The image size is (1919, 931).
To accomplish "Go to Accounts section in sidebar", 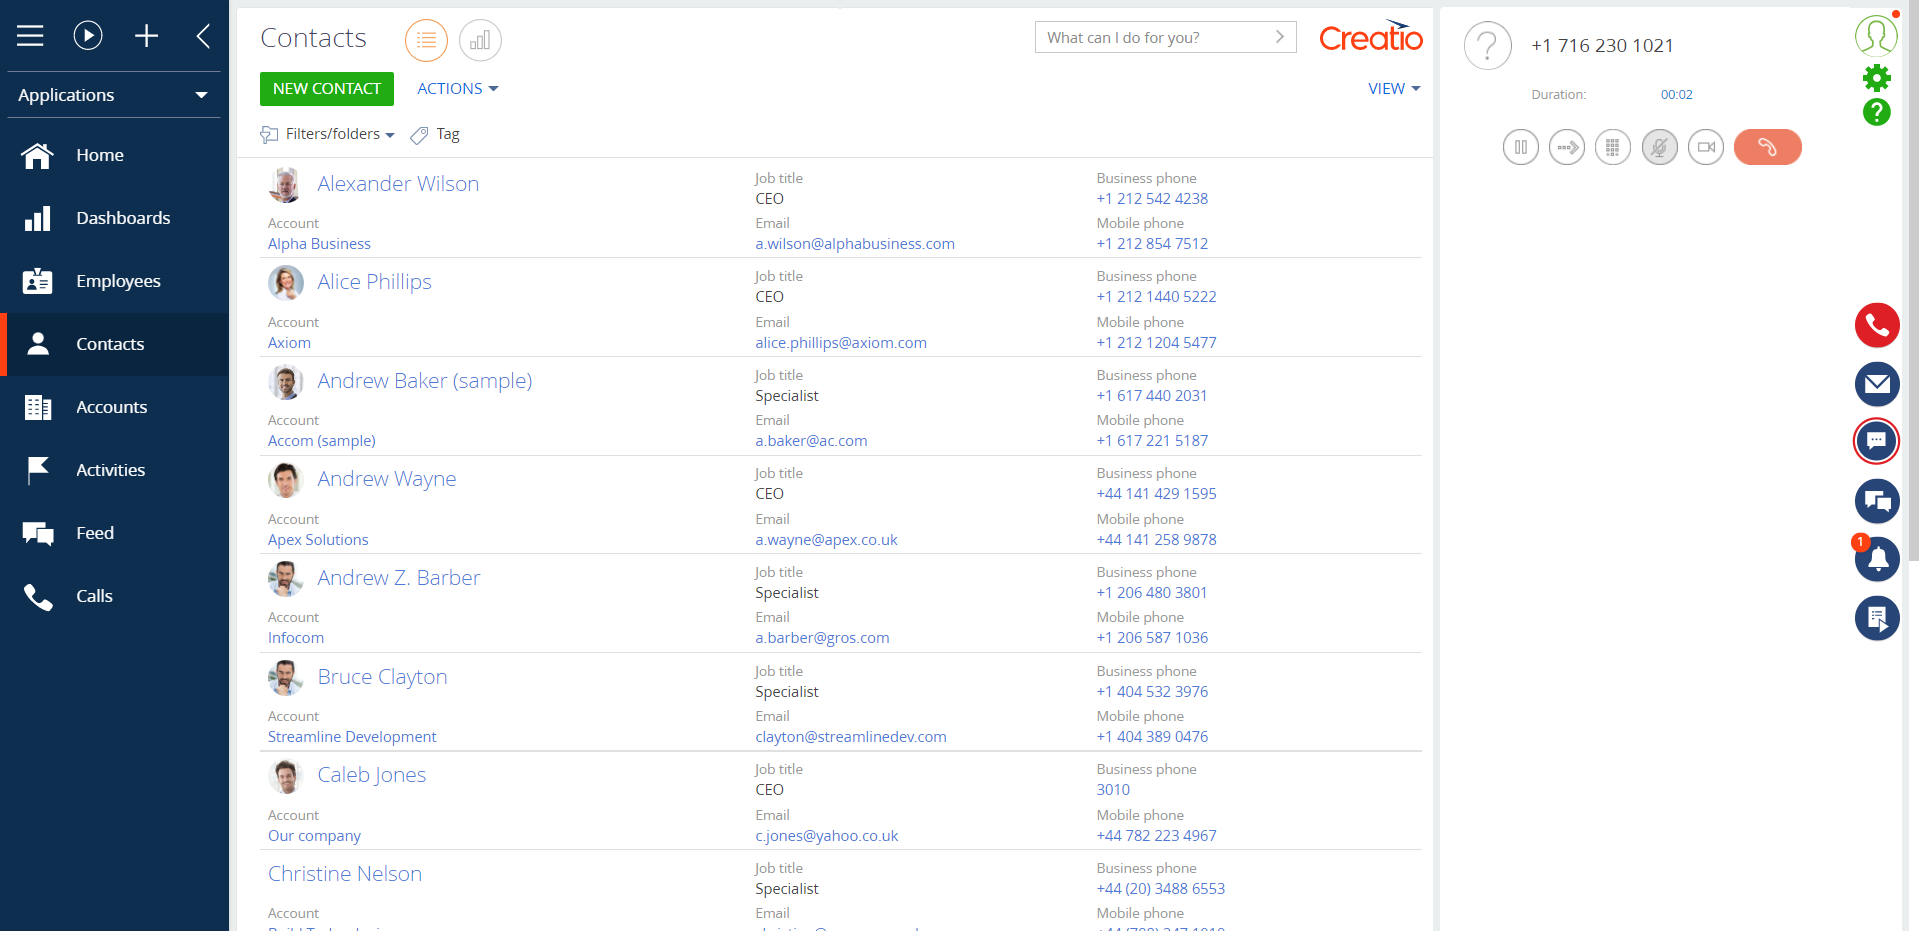I will click(111, 407).
